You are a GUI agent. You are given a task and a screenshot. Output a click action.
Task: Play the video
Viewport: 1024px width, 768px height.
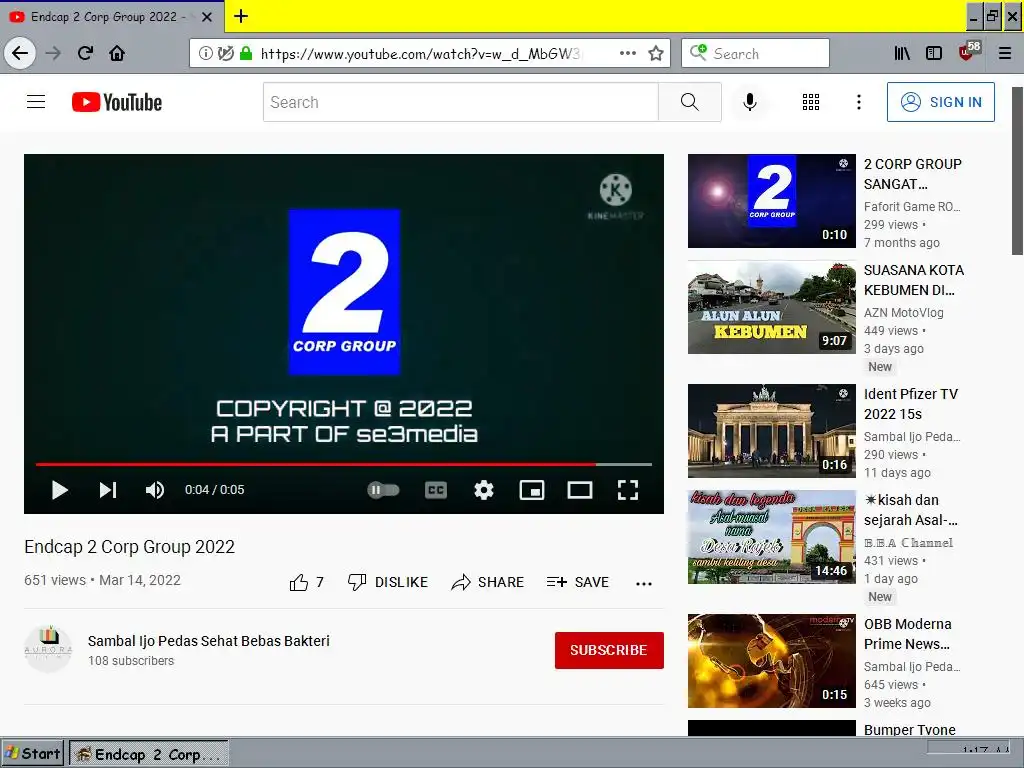pyautogui.click(x=59, y=490)
